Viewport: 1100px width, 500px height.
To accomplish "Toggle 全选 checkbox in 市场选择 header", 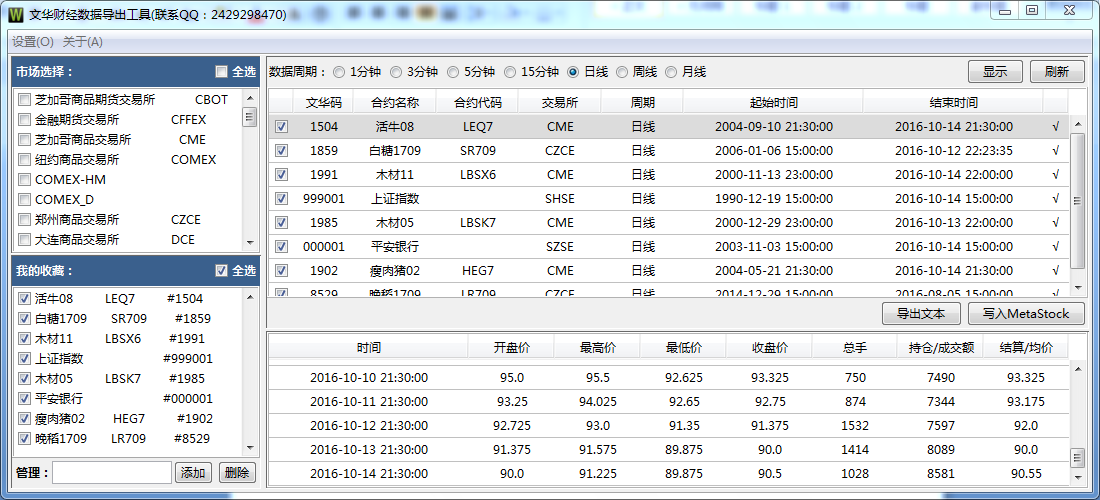I will [x=222, y=72].
